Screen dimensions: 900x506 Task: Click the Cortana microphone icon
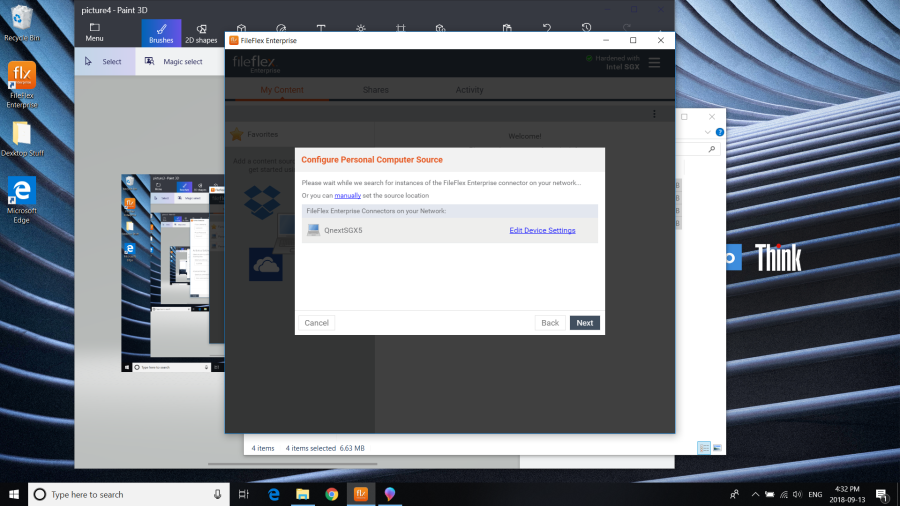pos(218,494)
